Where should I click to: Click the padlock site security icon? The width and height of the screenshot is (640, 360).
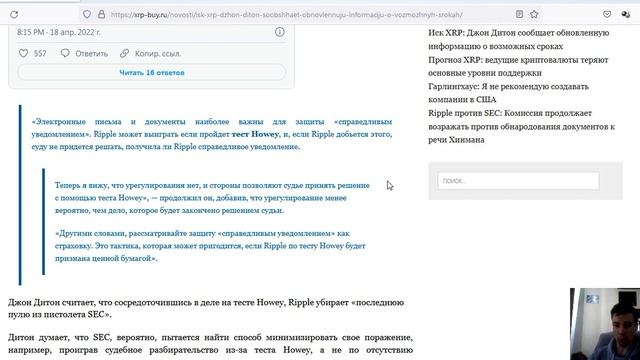point(102,15)
